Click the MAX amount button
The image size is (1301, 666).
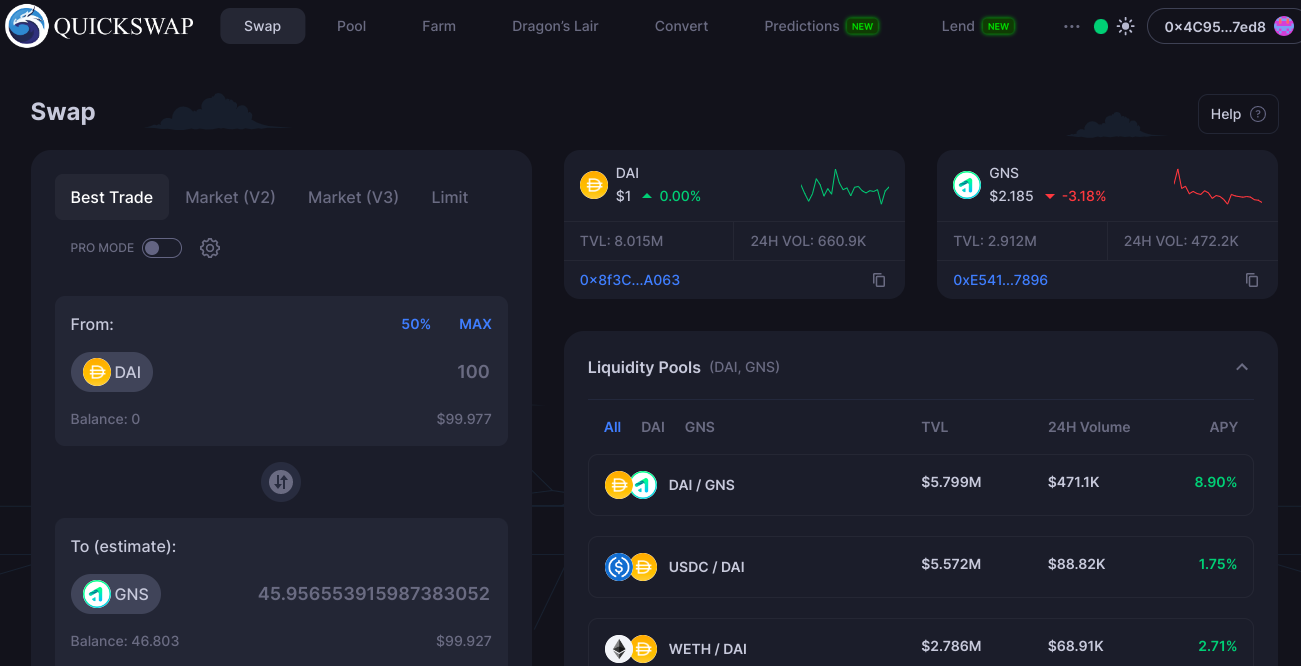click(475, 324)
